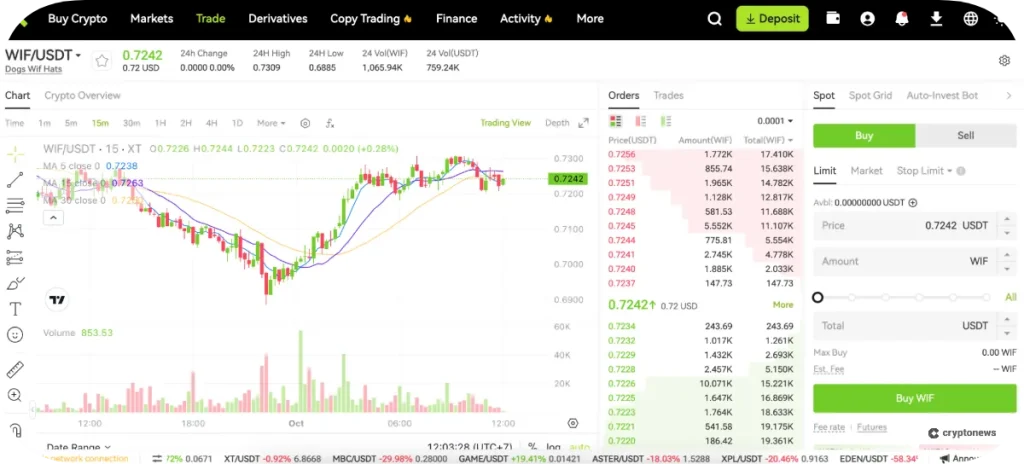Select the ruler measure tool
1024x464 pixels.
pos(15,370)
